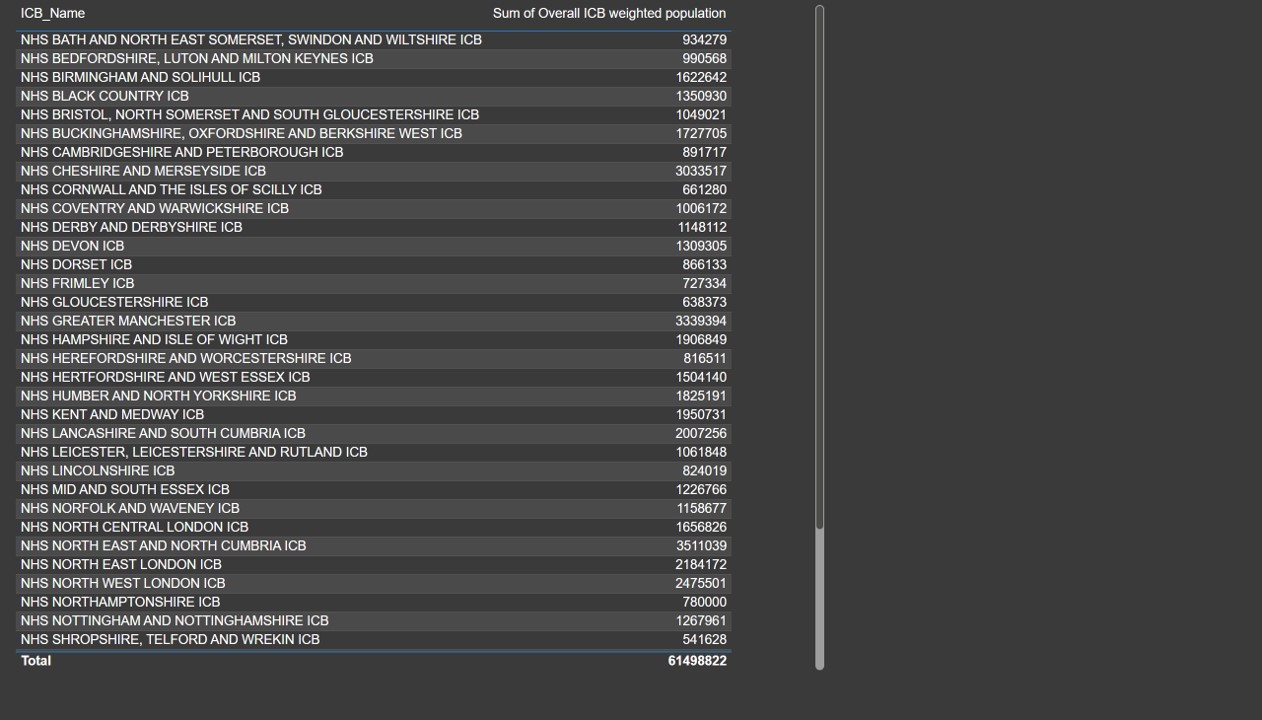Select NHS DORSET ICB row name
This screenshot has height=720, width=1262.
point(76,265)
